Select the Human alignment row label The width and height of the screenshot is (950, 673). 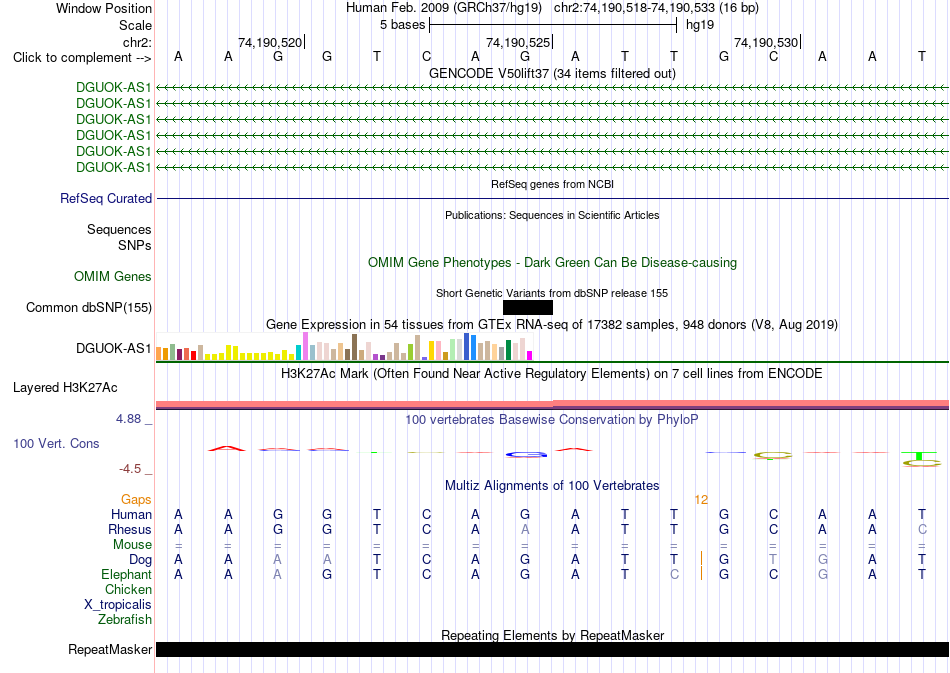tap(131, 515)
